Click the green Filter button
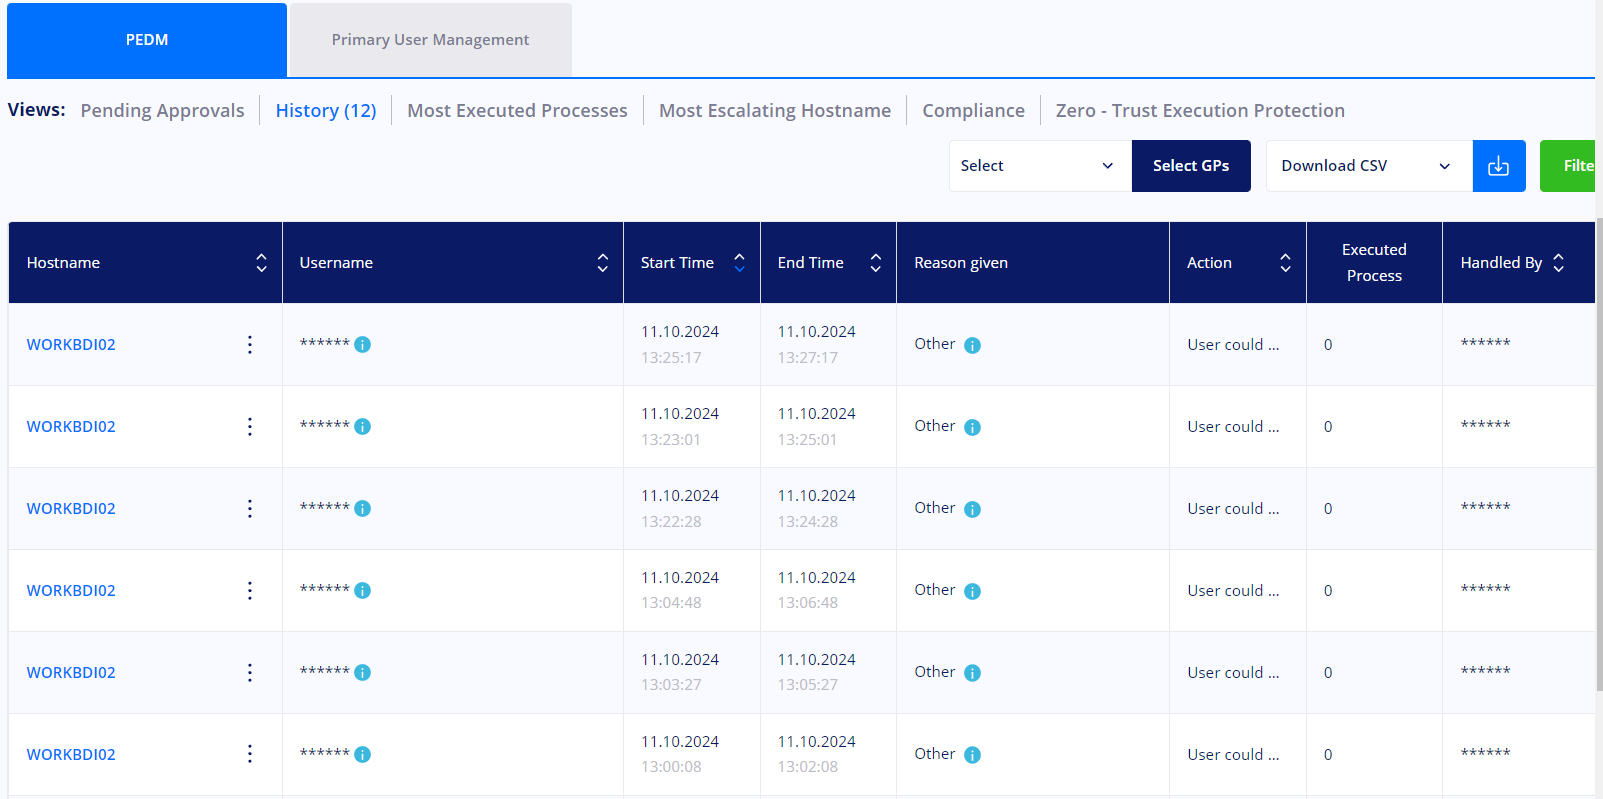This screenshot has height=799, width=1603. click(1570, 166)
